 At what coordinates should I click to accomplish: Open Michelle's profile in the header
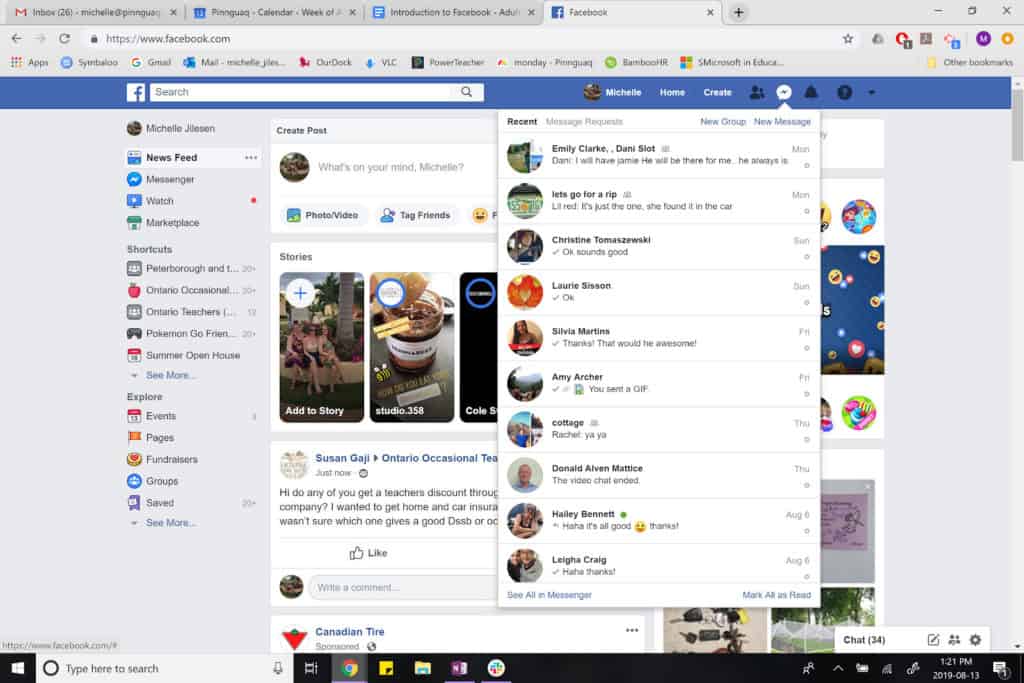pos(613,92)
